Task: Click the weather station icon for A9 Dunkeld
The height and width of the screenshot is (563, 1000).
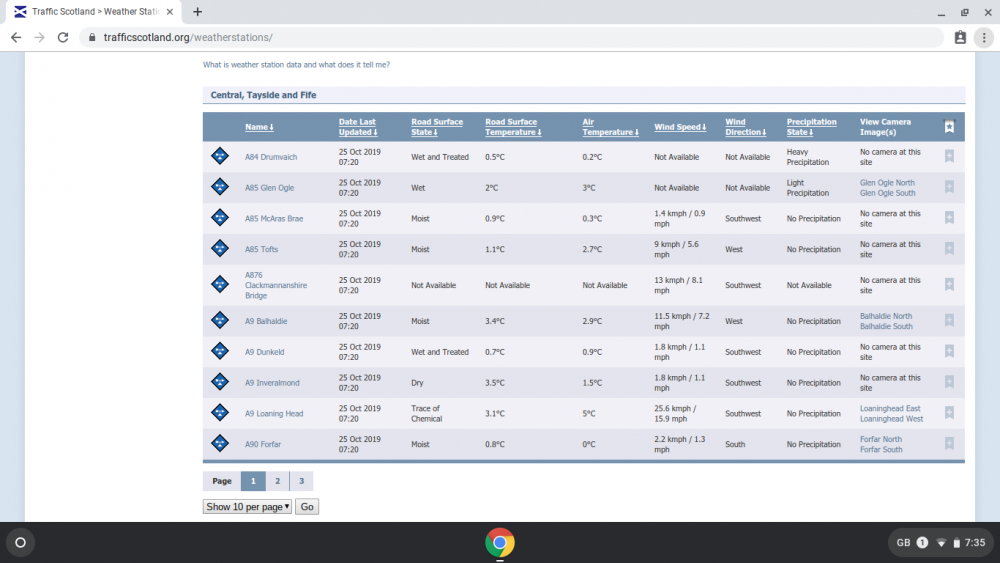Action: coord(220,351)
